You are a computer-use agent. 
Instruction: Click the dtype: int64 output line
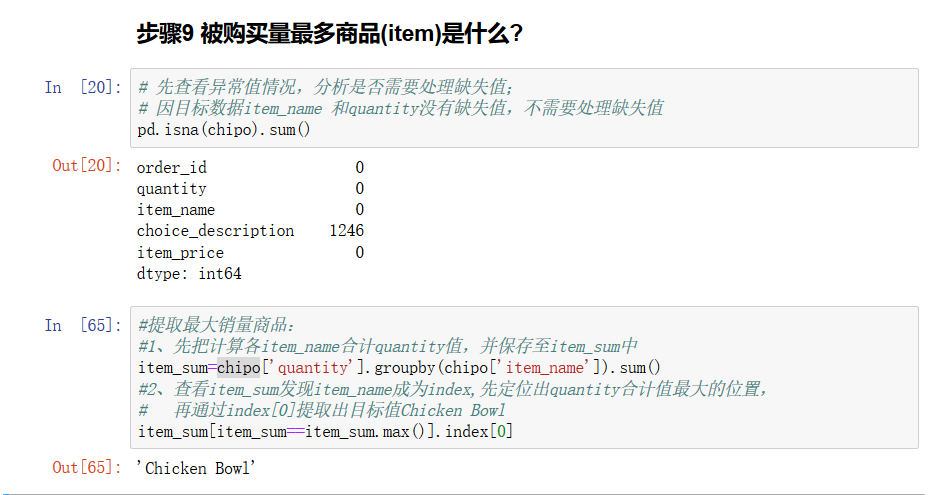tap(189, 274)
